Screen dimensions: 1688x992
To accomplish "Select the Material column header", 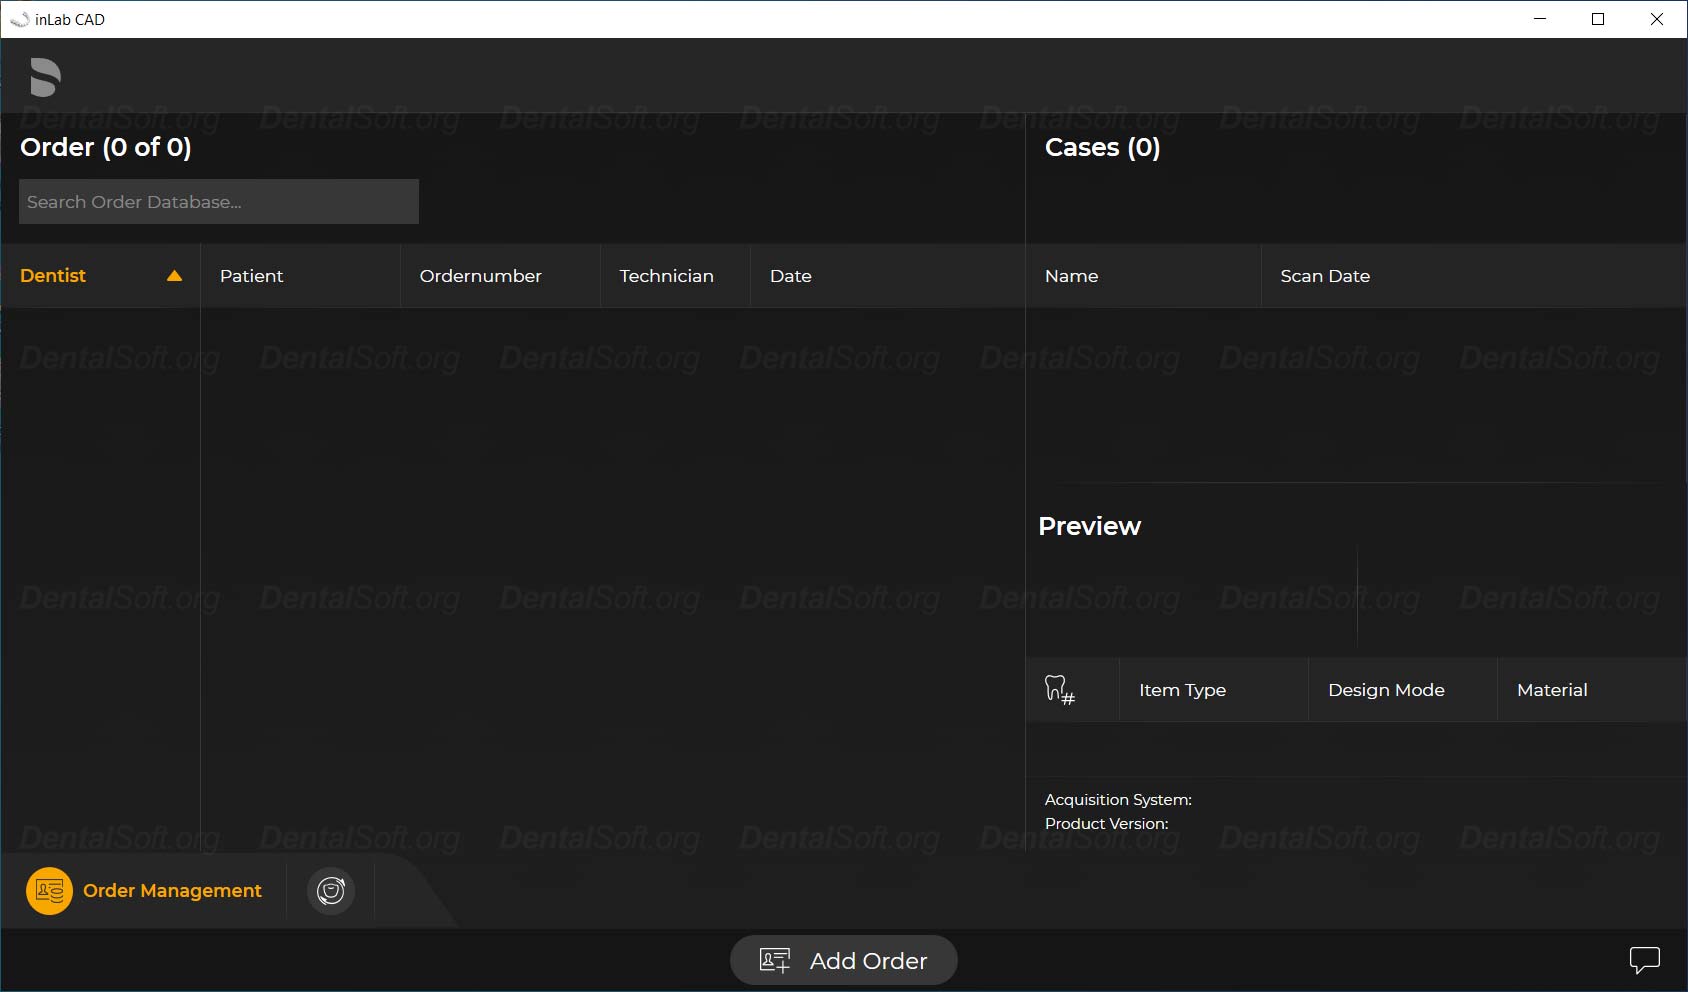I will (1552, 690).
